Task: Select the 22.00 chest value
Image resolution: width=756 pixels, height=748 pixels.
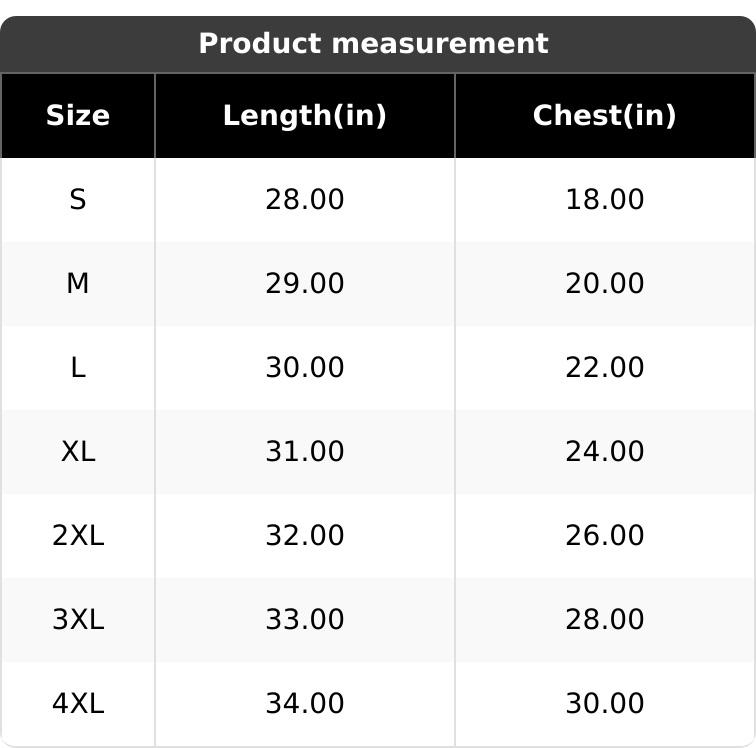Action: pyautogui.click(x=604, y=368)
